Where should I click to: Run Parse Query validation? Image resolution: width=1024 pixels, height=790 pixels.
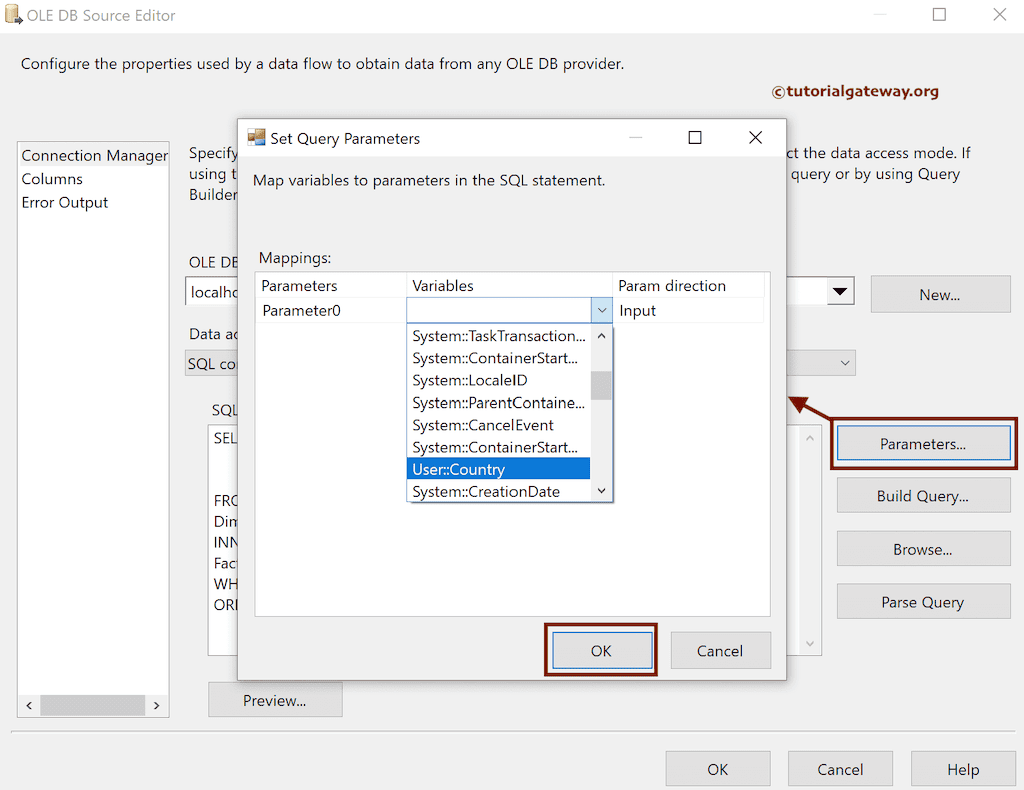(923, 601)
